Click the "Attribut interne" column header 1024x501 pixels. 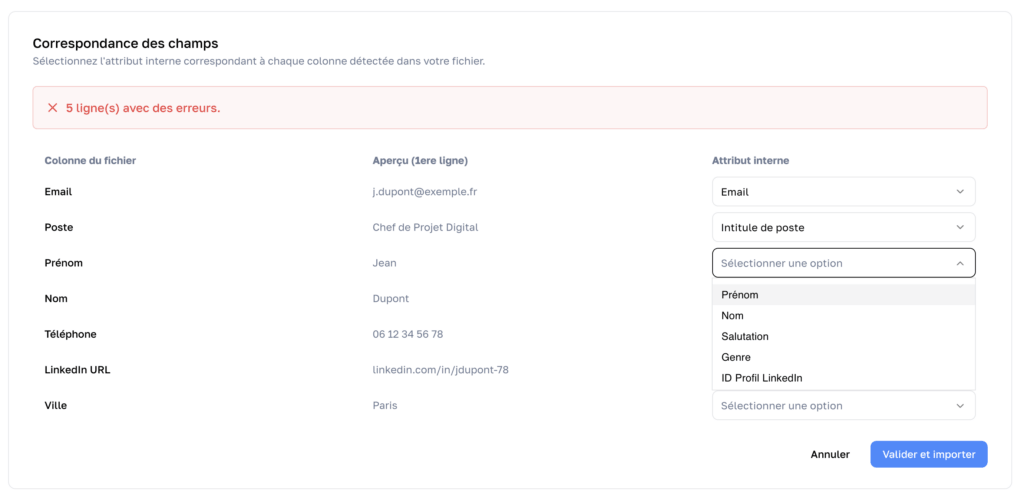coord(751,161)
